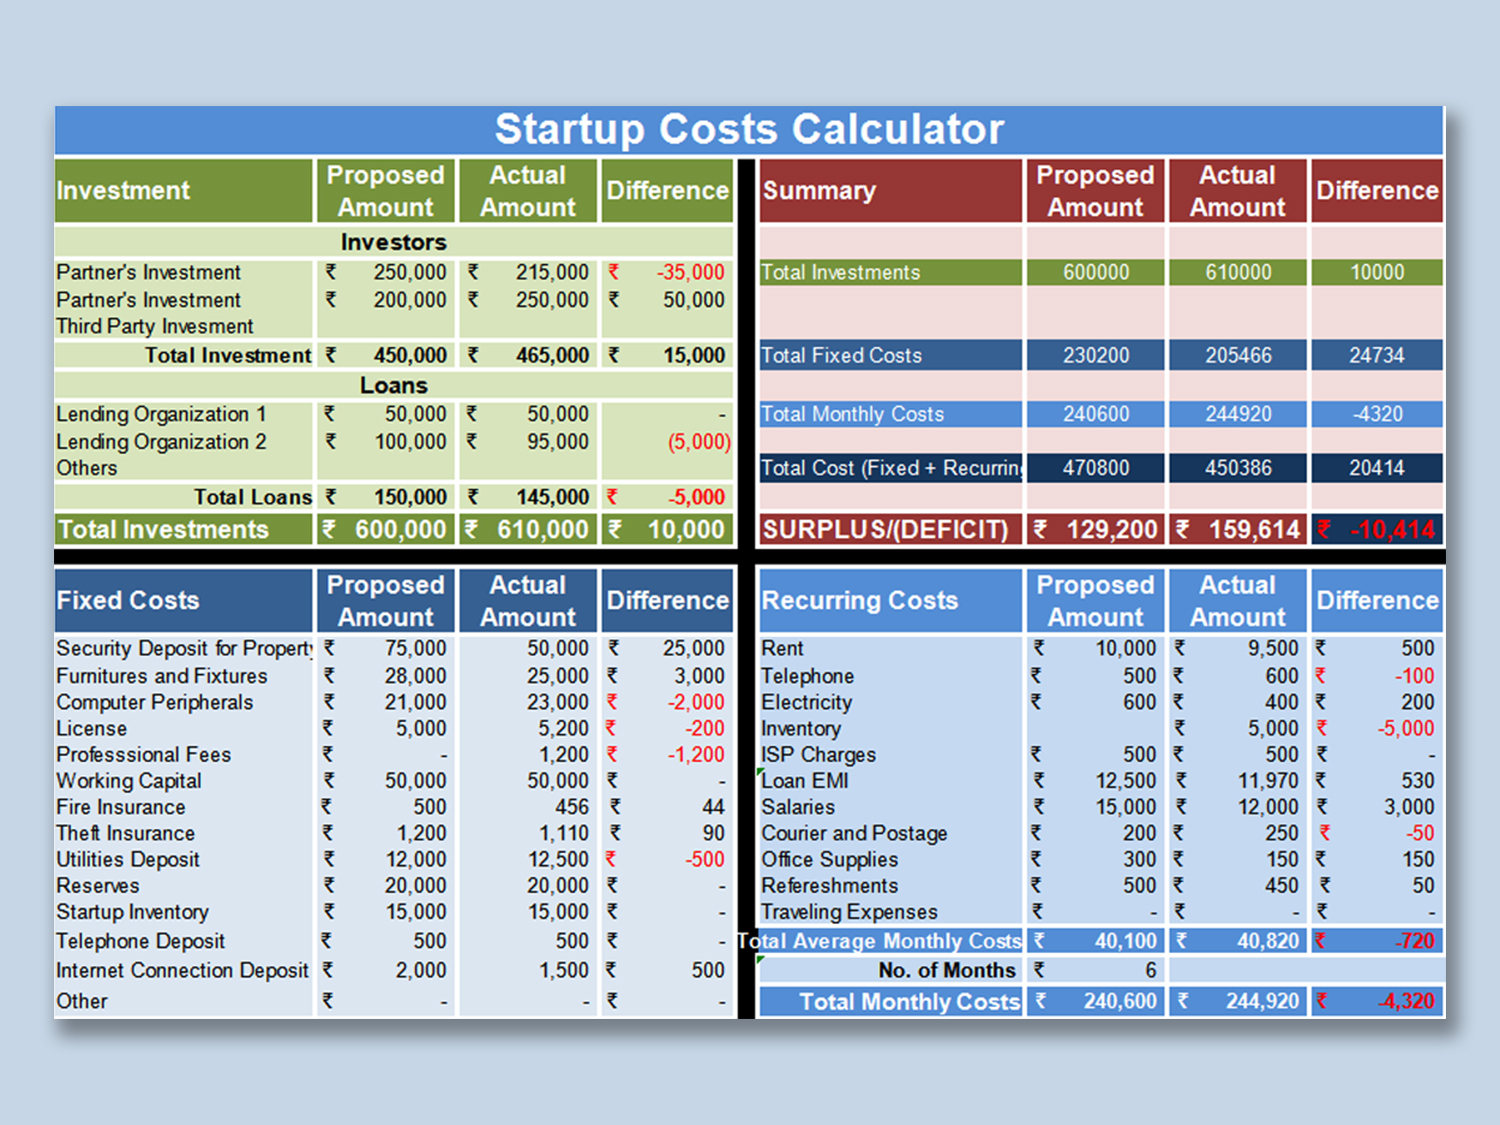Click Professsional Fees label

tap(144, 754)
